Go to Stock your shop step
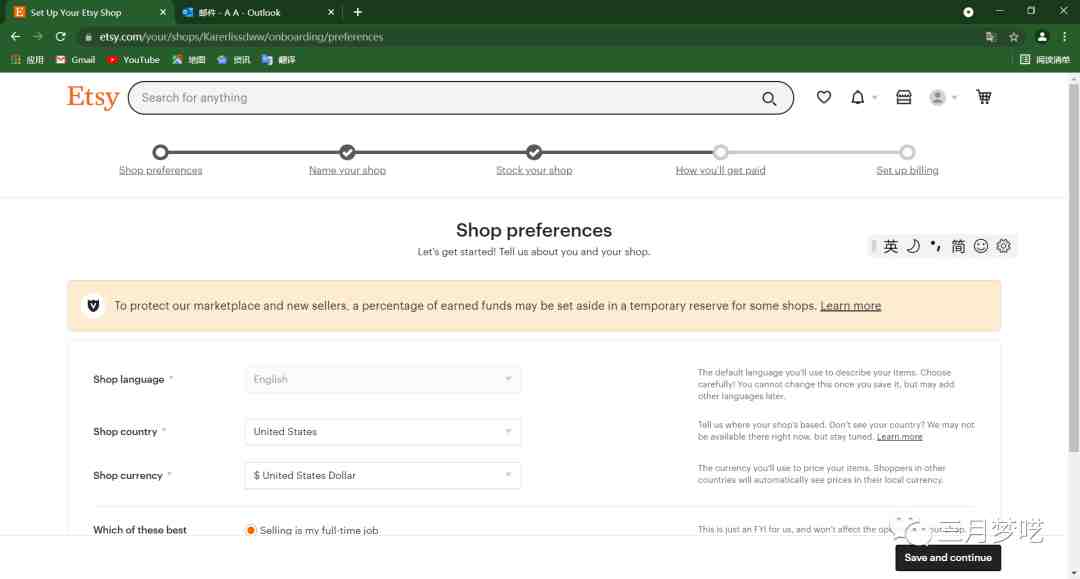The width and height of the screenshot is (1080, 579). tap(534, 171)
